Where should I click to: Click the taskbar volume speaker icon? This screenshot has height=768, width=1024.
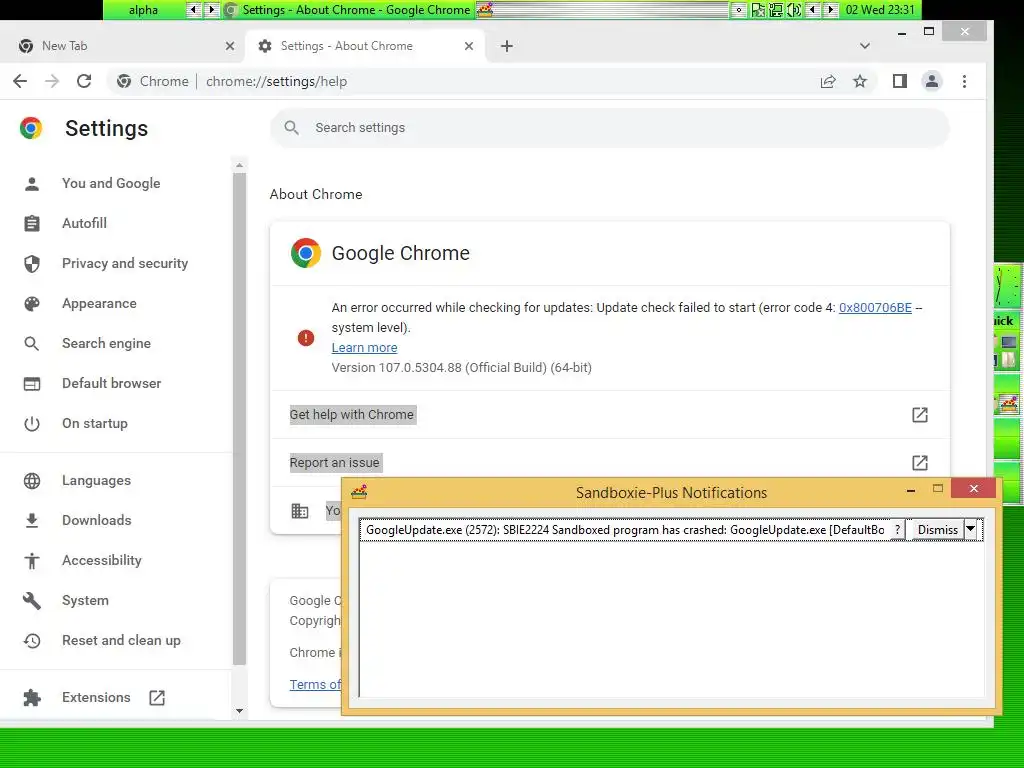794,10
